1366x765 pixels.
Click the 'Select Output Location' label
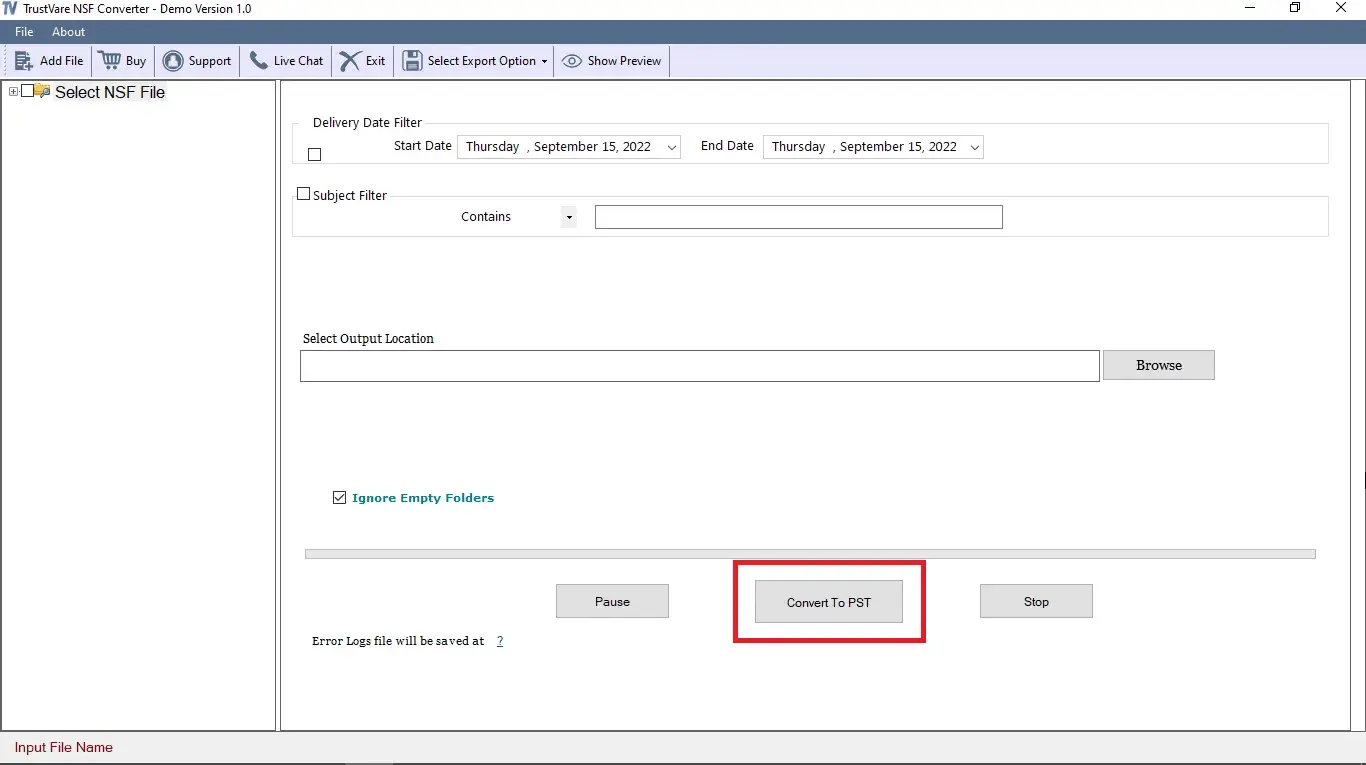(368, 338)
